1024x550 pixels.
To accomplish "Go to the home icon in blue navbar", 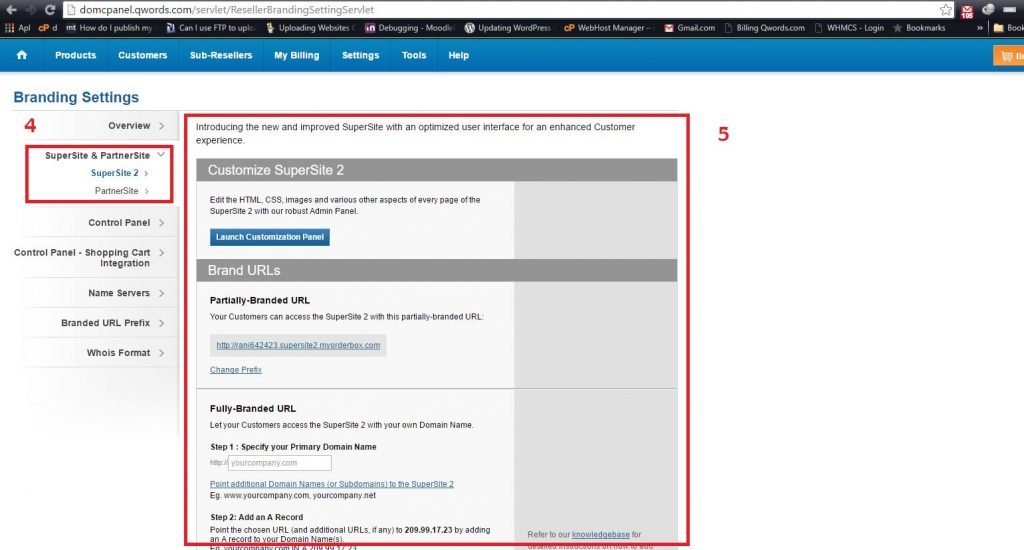I will pyautogui.click(x=22, y=55).
